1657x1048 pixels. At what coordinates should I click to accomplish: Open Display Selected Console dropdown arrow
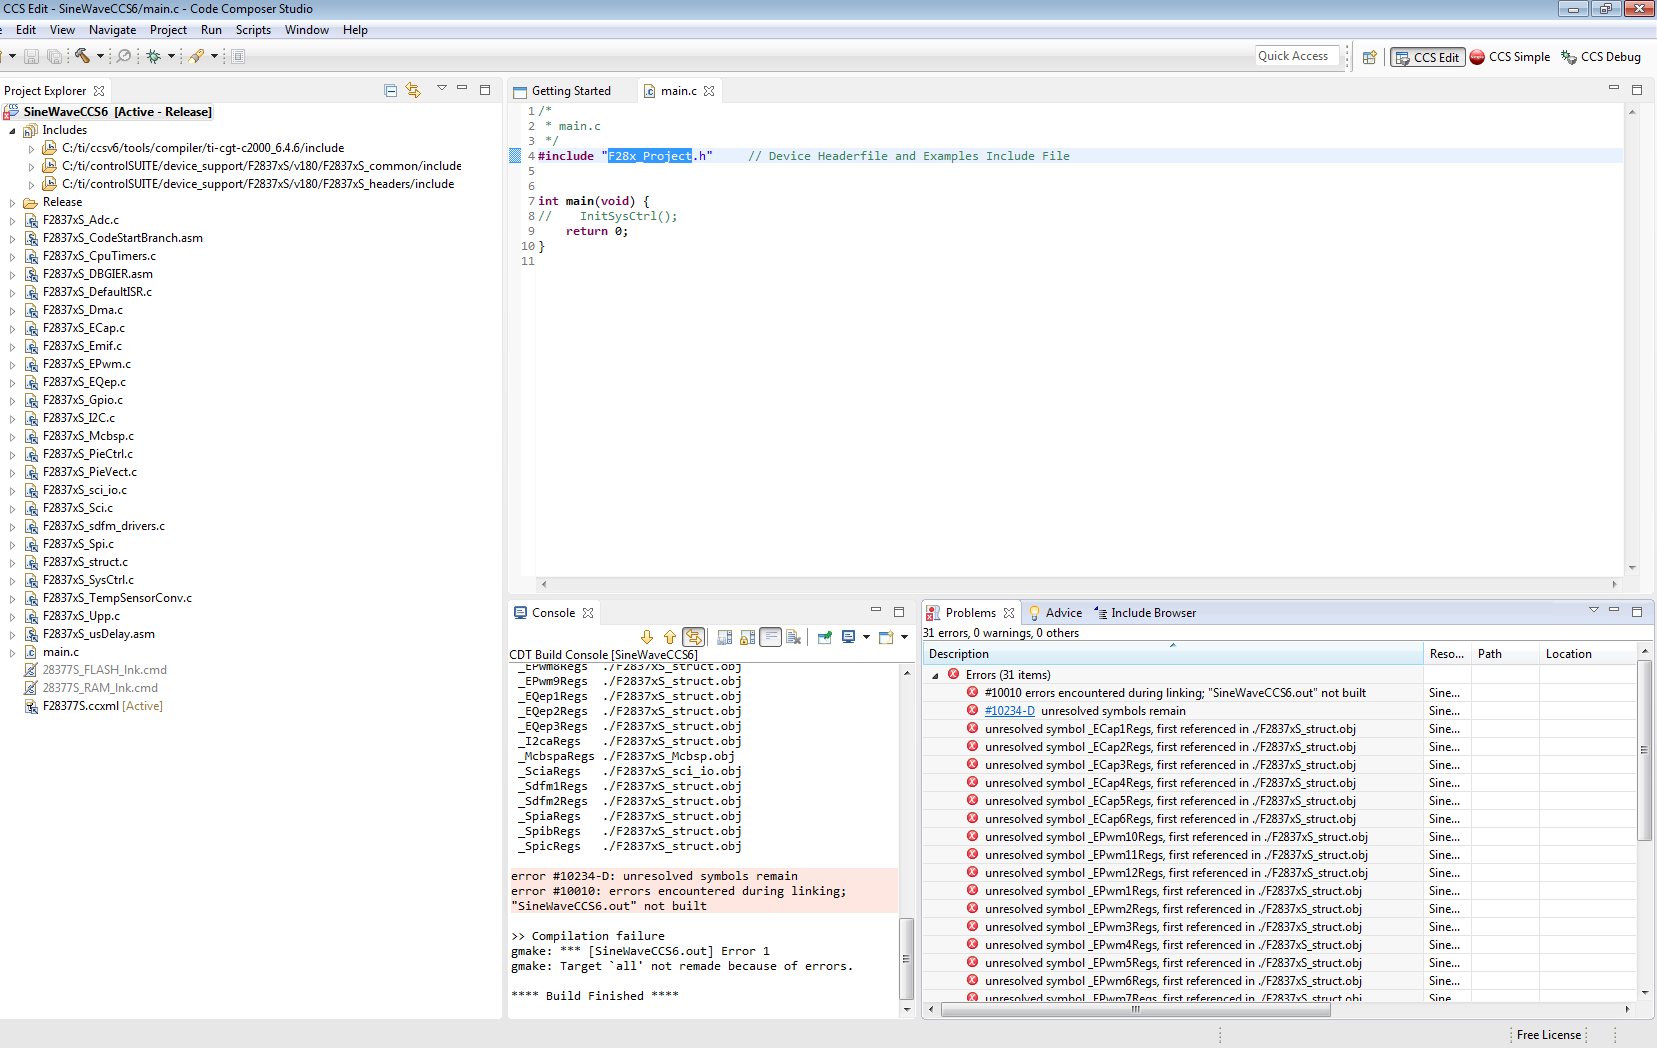(866, 637)
